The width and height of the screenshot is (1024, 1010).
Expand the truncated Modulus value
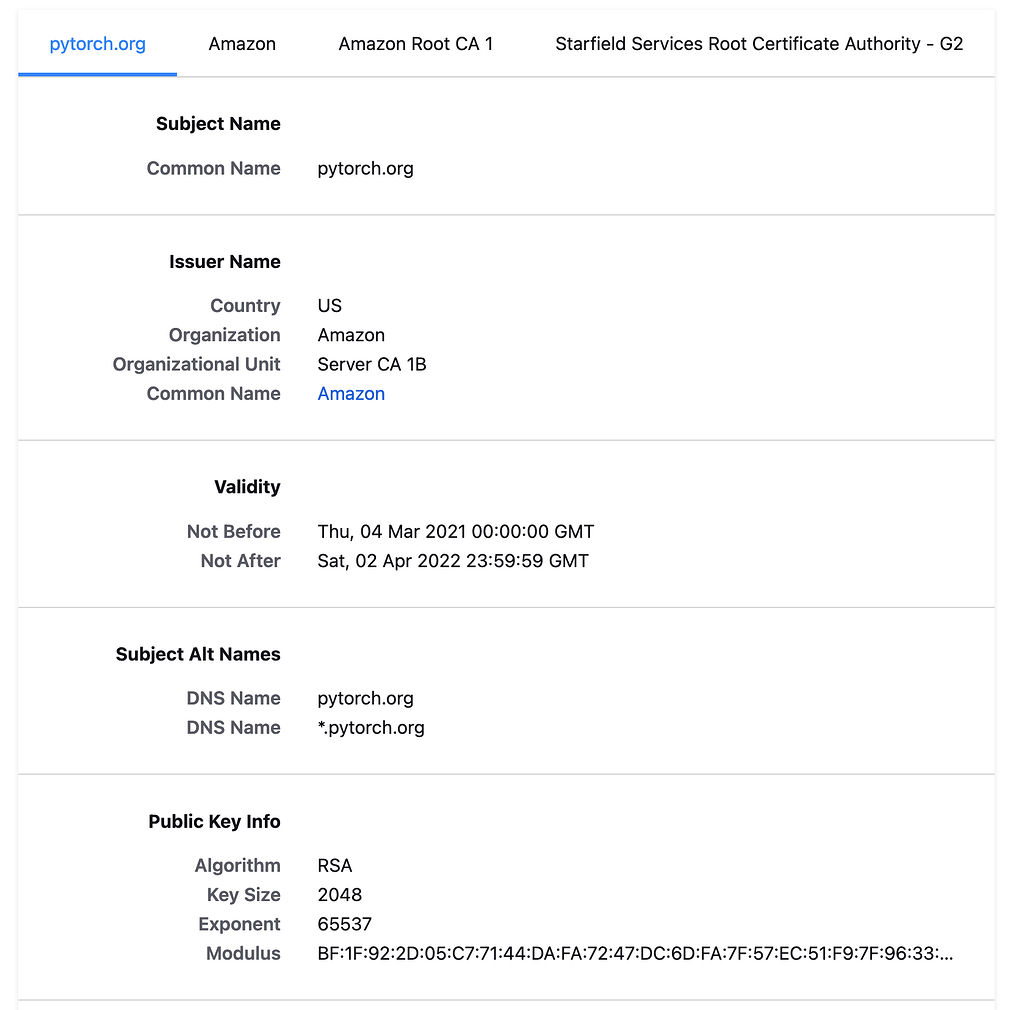635,954
